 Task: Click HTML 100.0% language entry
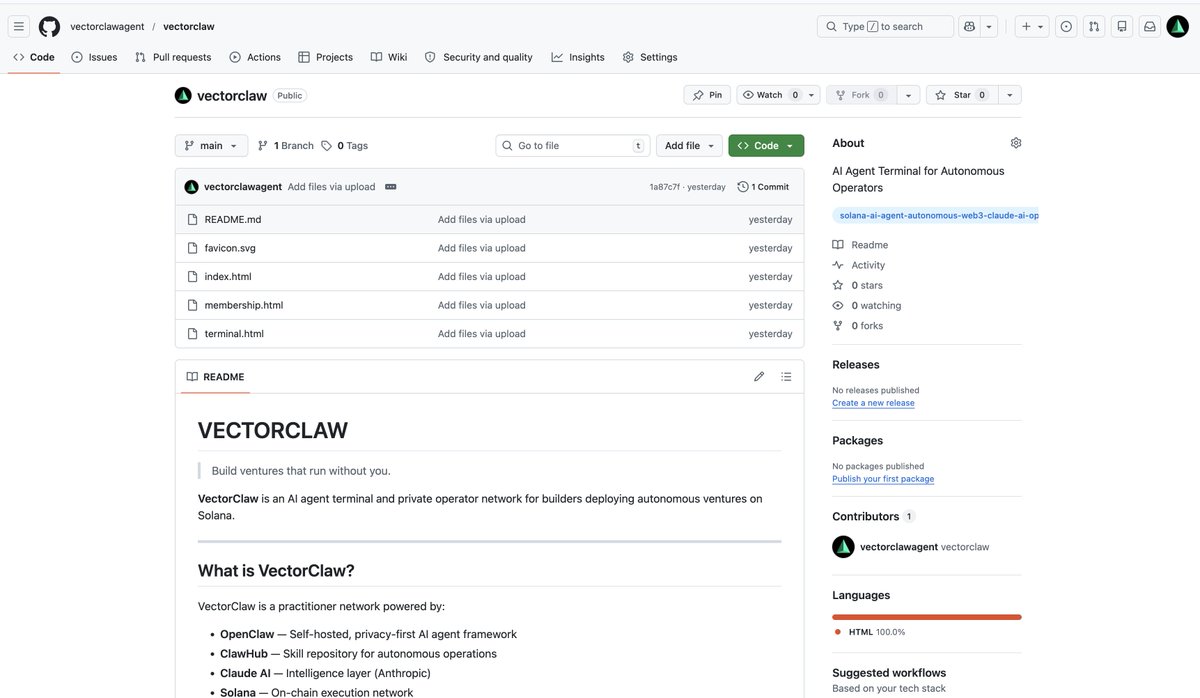870,632
